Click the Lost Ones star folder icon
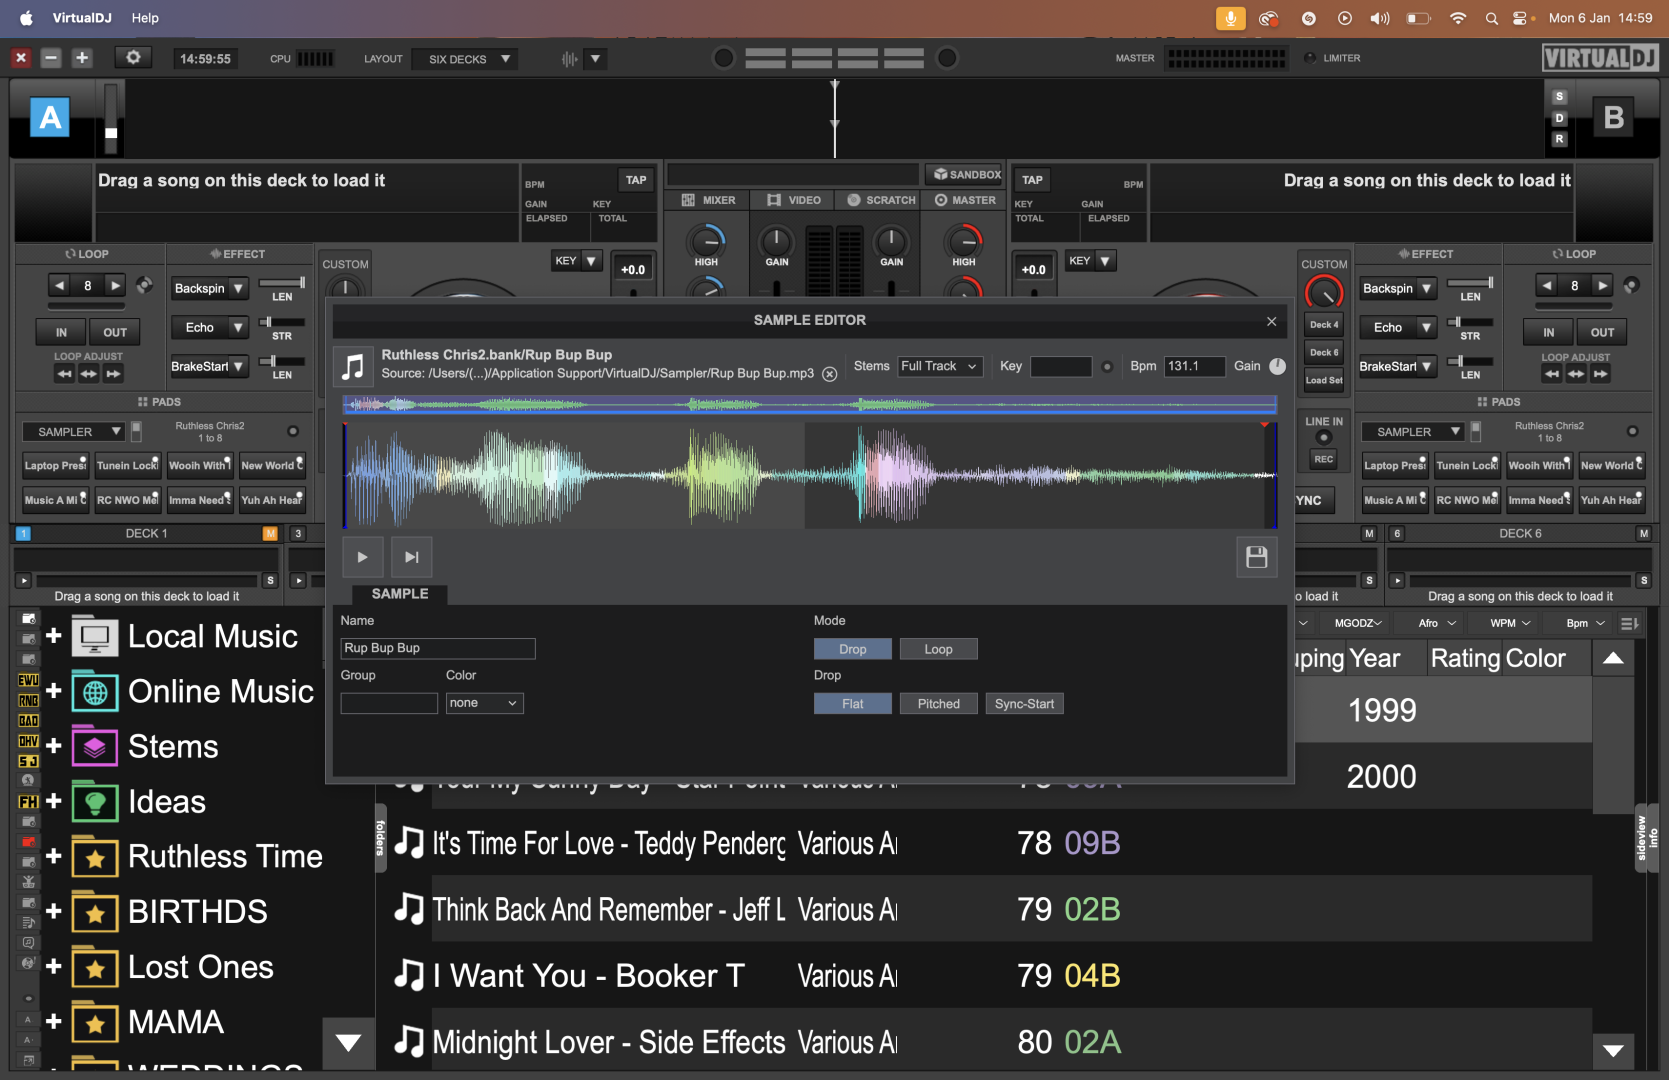 (95, 967)
